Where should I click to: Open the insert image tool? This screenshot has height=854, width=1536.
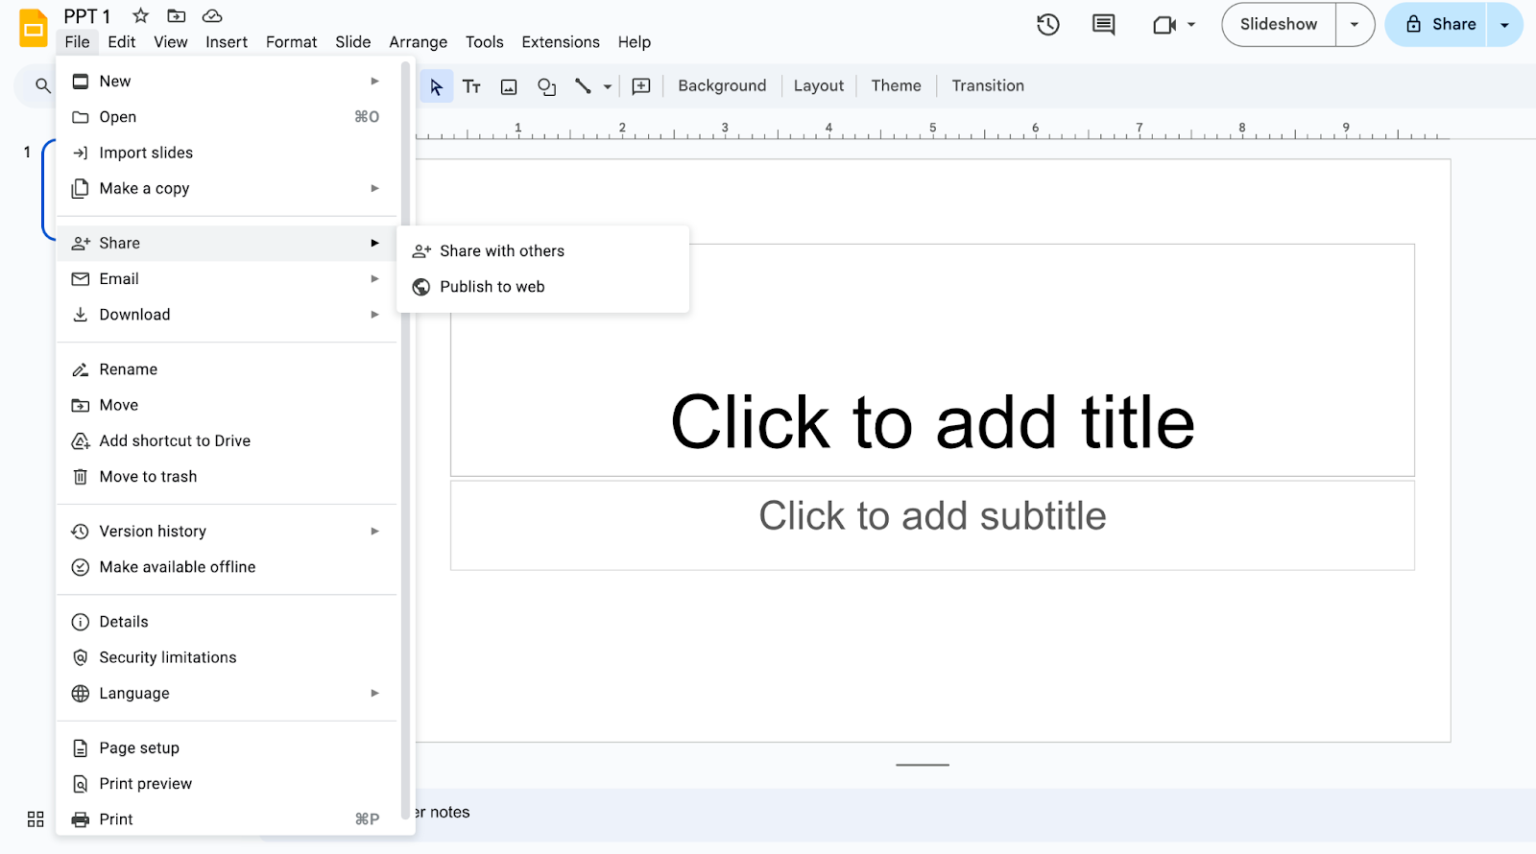pyautogui.click(x=508, y=86)
